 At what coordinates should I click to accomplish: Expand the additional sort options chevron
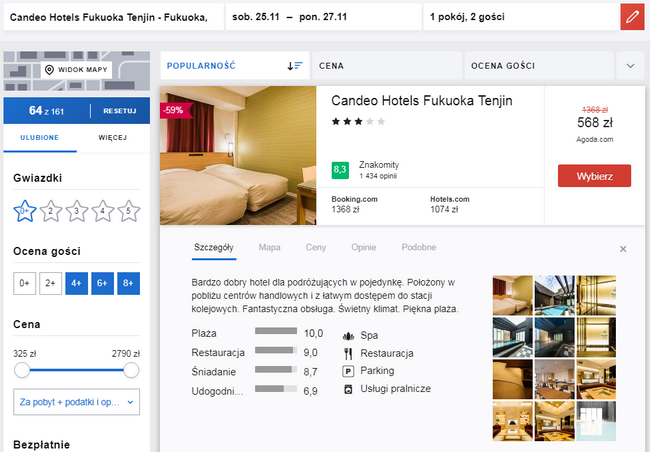pyautogui.click(x=630, y=66)
